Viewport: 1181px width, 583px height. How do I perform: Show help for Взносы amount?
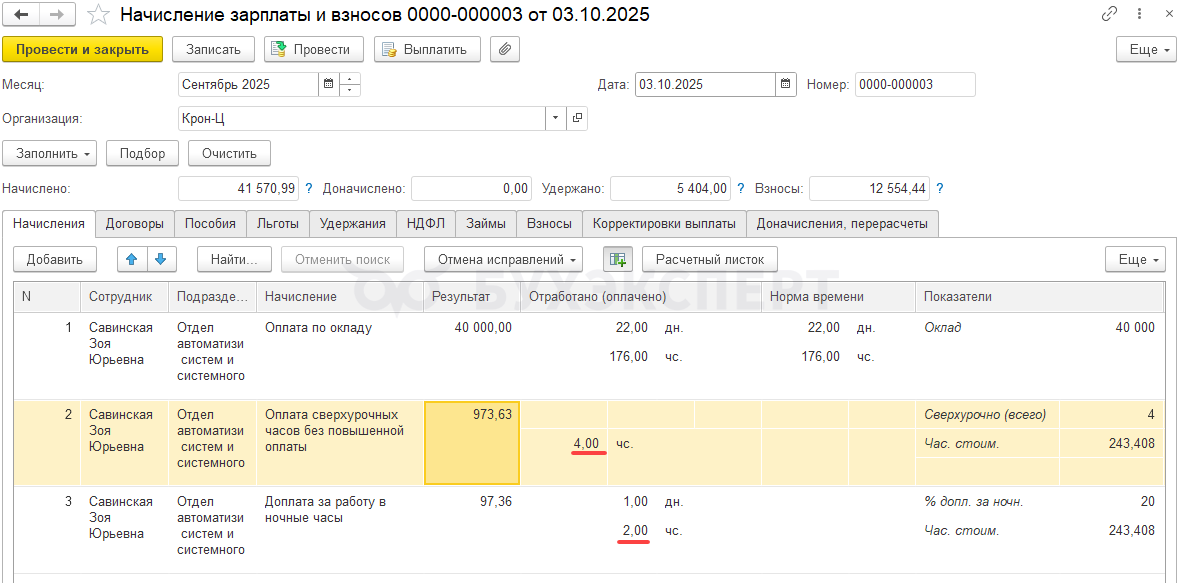939,188
